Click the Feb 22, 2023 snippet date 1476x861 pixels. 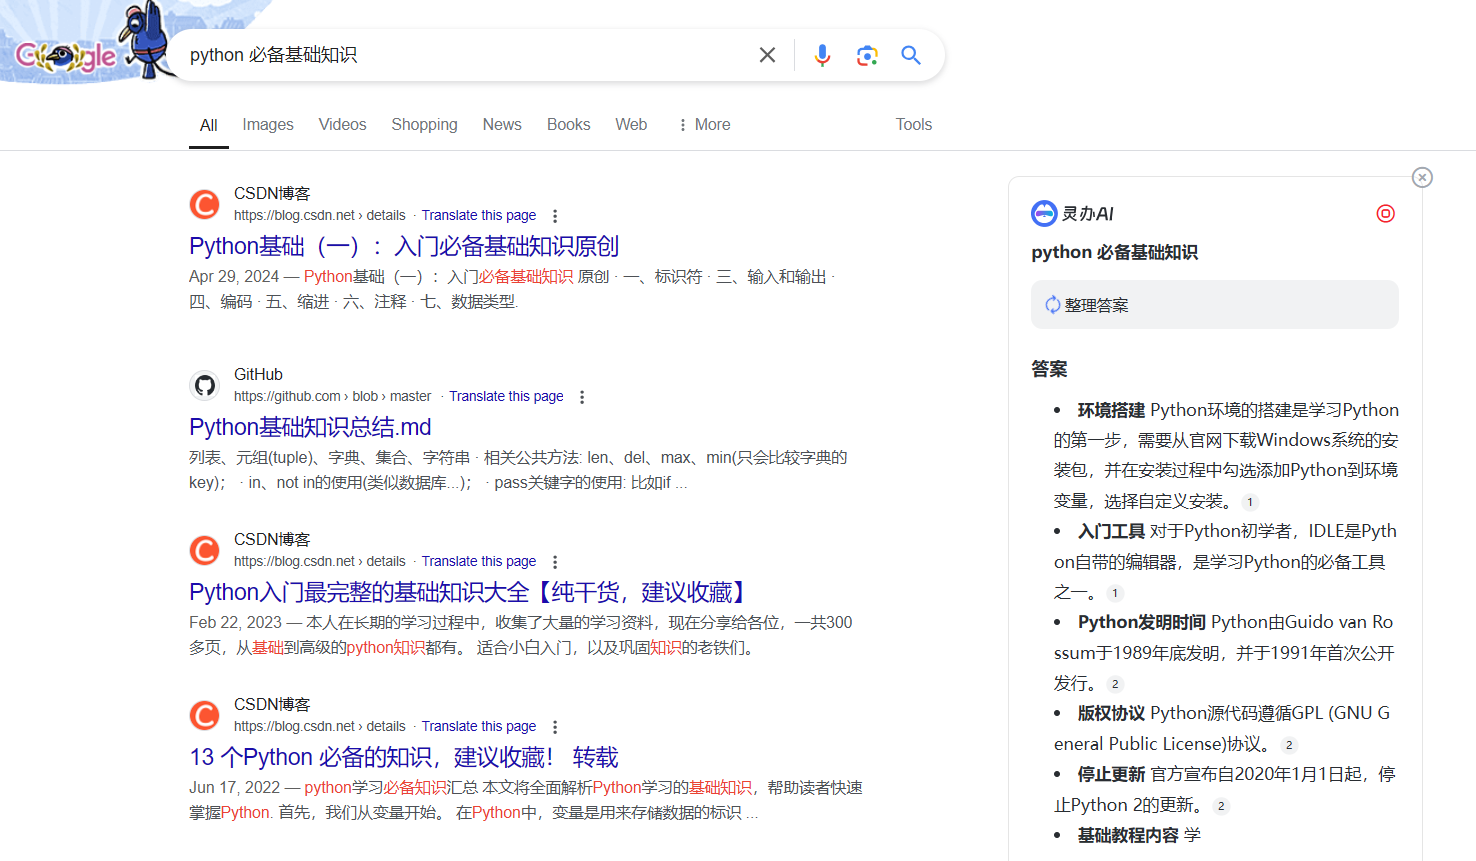236,623
